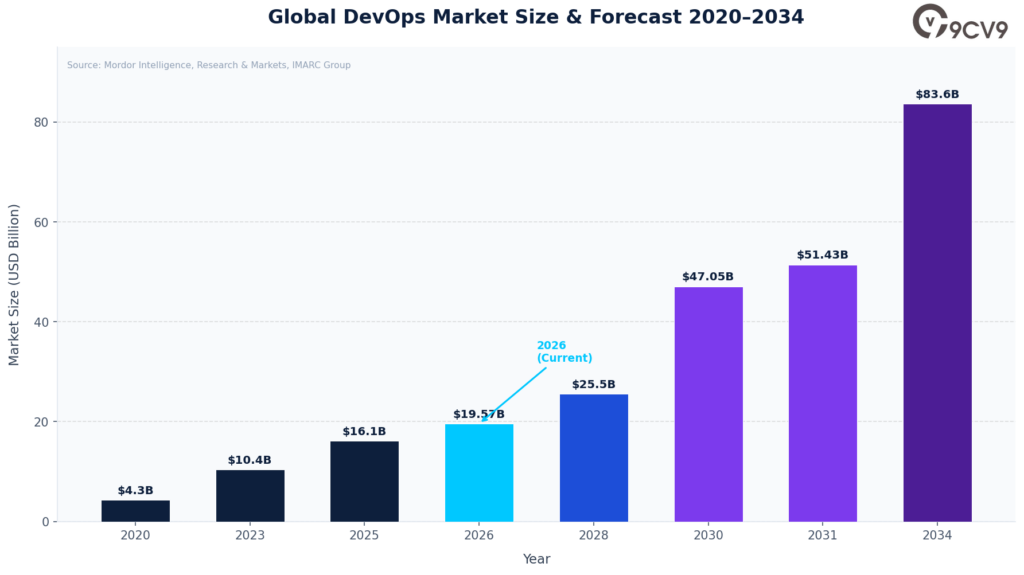Click the x-axis tick label '2026'

pyautogui.click(x=479, y=535)
